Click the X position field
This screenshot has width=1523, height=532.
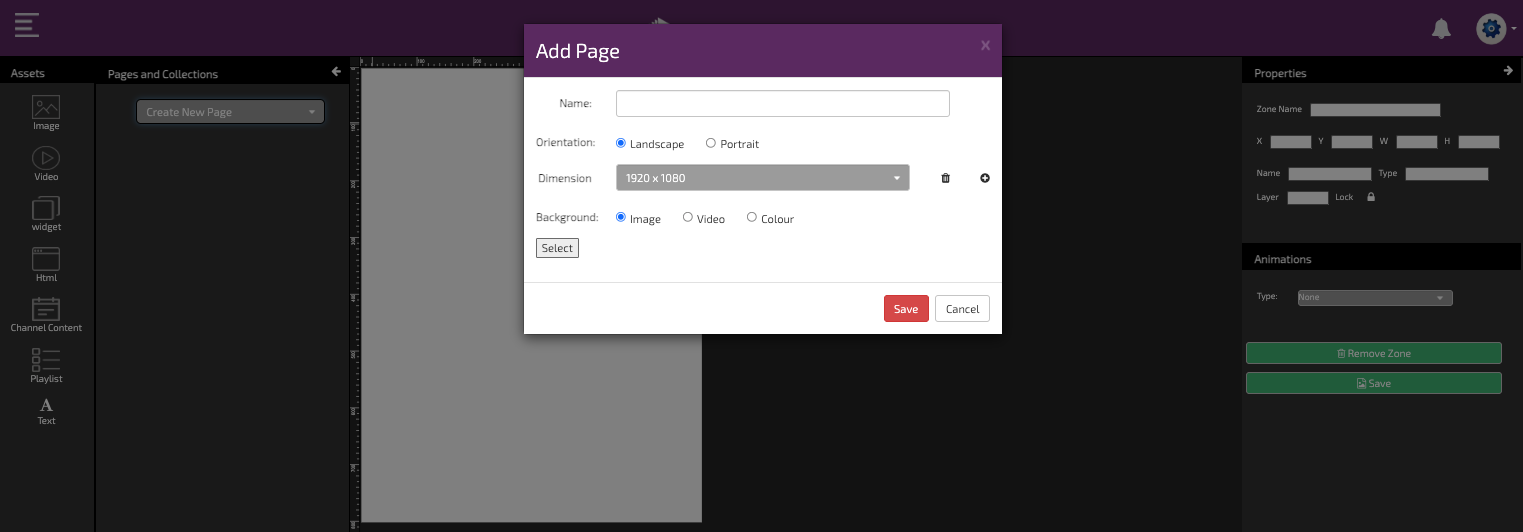pyautogui.click(x=1291, y=142)
